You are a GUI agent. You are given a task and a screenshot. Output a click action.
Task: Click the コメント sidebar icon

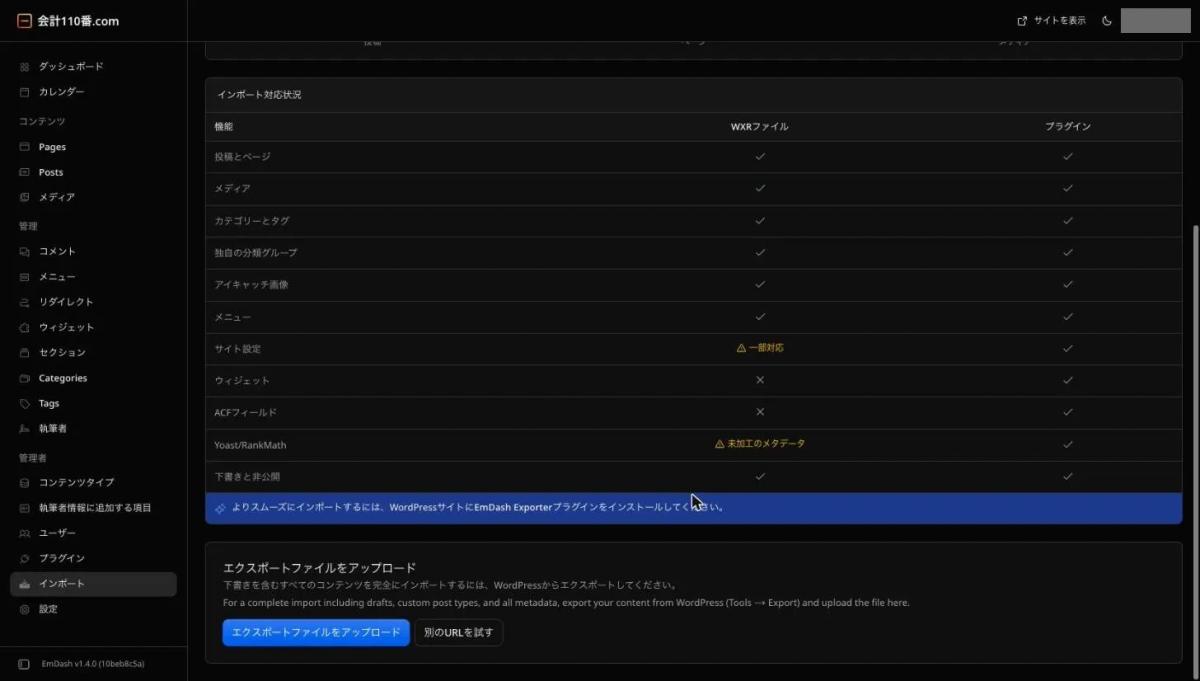[25, 251]
